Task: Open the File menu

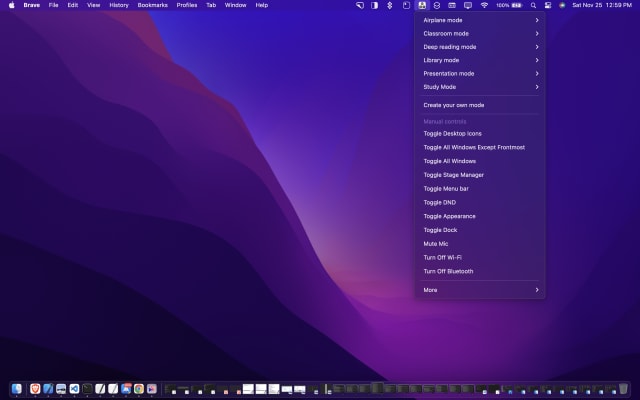Action: [53, 5]
